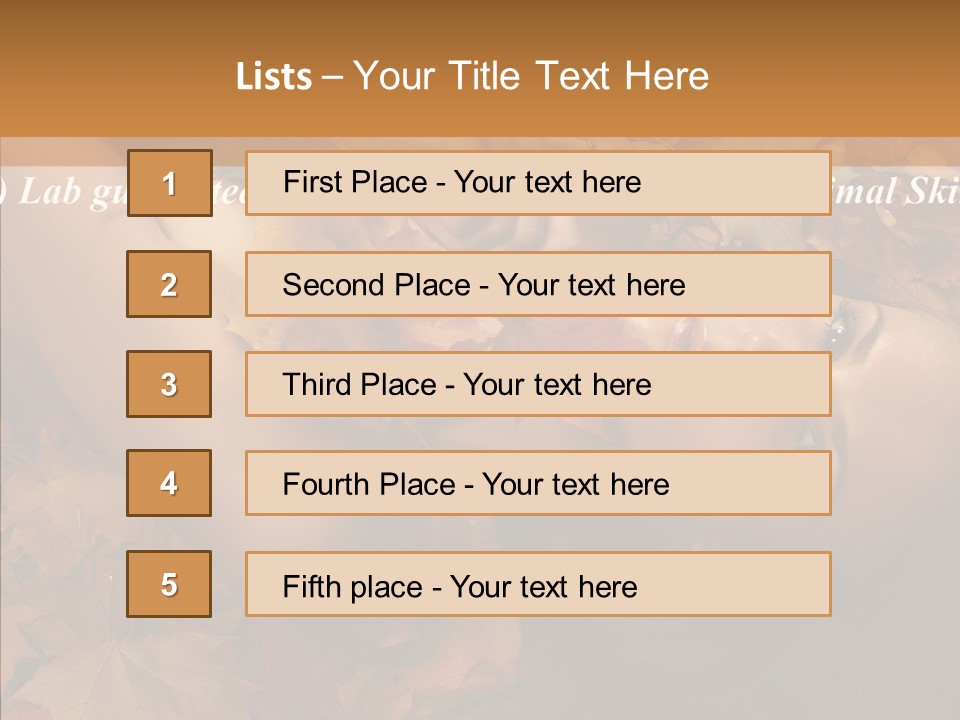Click the word 'Third' in the list
This screenshot has height=720, width=960.
pos(318,385)
